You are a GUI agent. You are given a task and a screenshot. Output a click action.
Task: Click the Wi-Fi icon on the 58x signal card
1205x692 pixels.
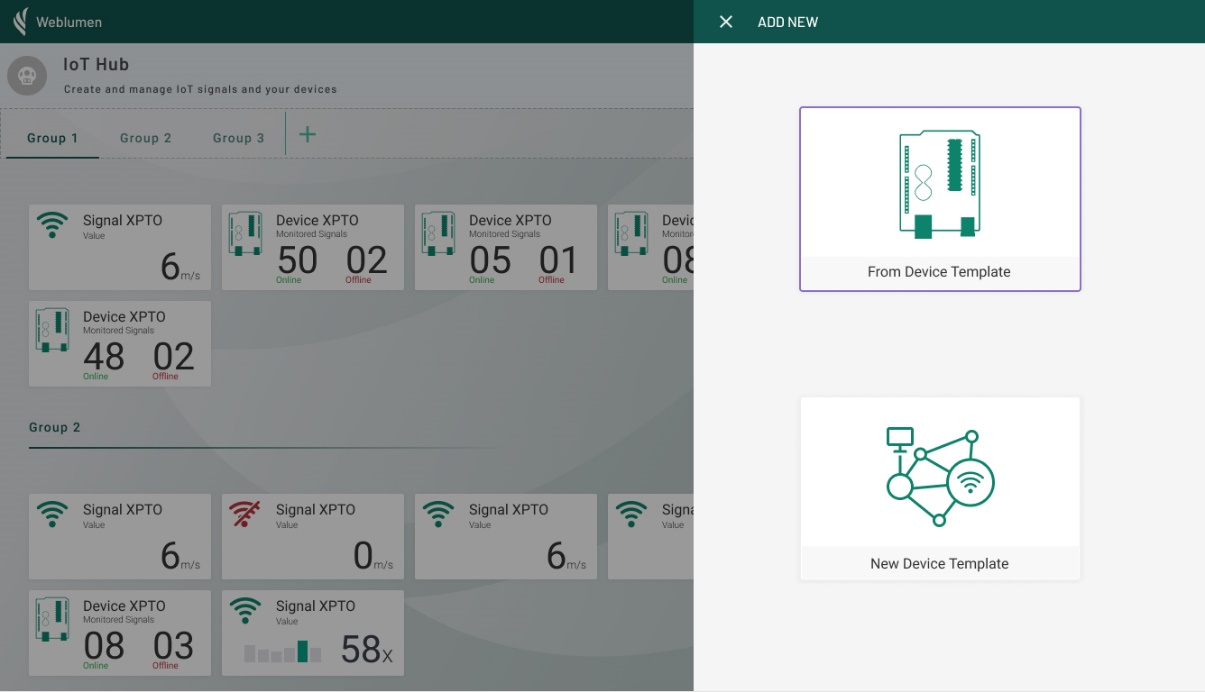click(x=245, y=610)
